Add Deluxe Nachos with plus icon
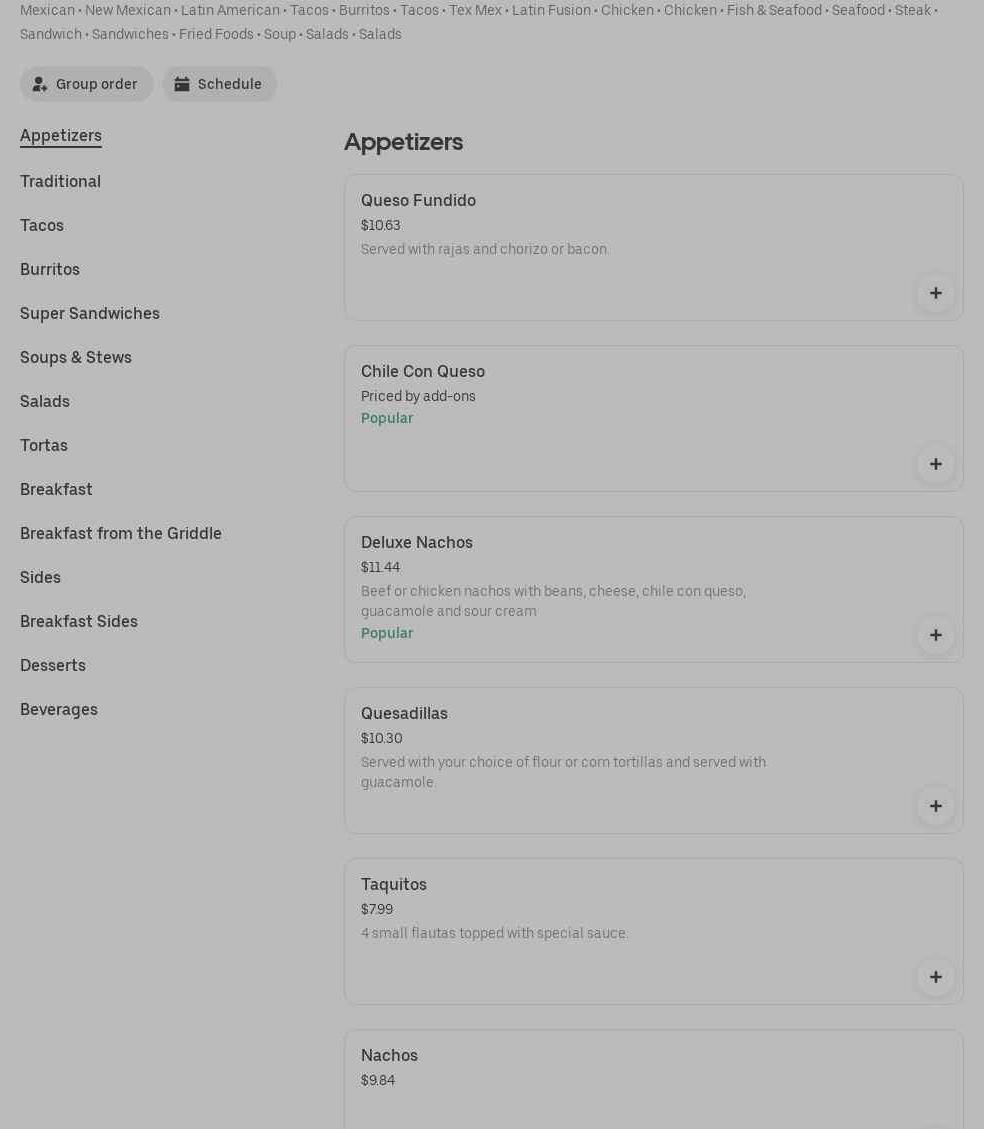Screen dimensions: 984x1129 [x=935, y=635]
